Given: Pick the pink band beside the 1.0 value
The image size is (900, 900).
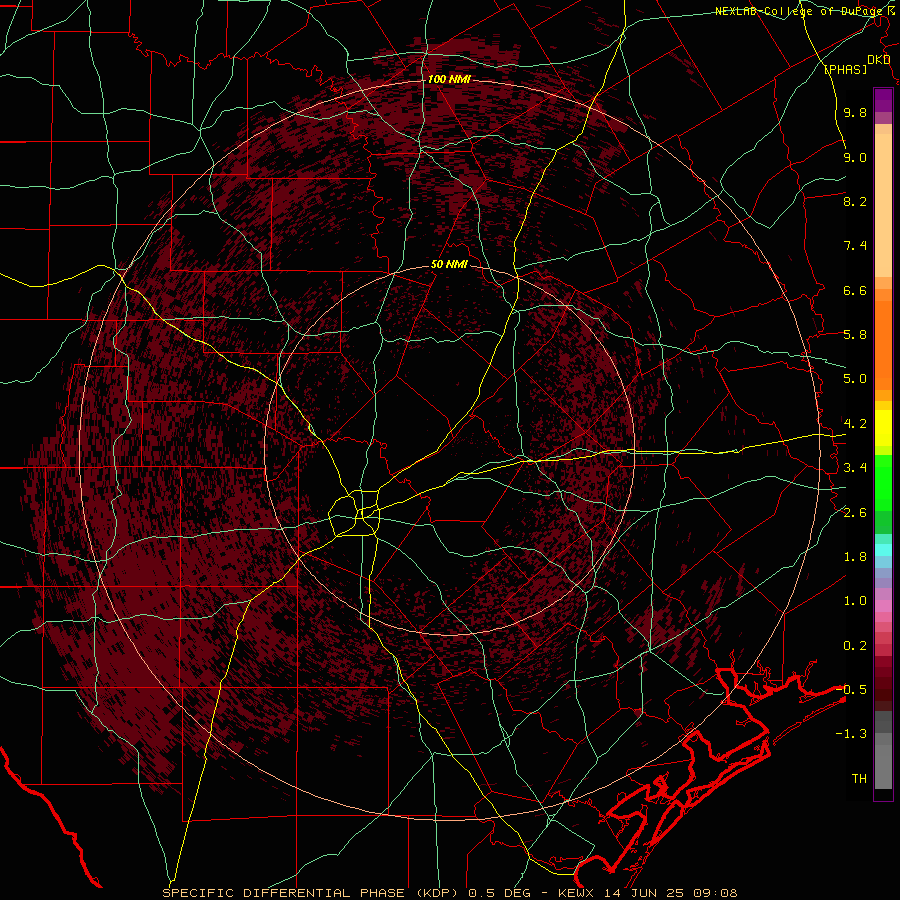Looking at the screenshot, I should click(x=883, y=606).
